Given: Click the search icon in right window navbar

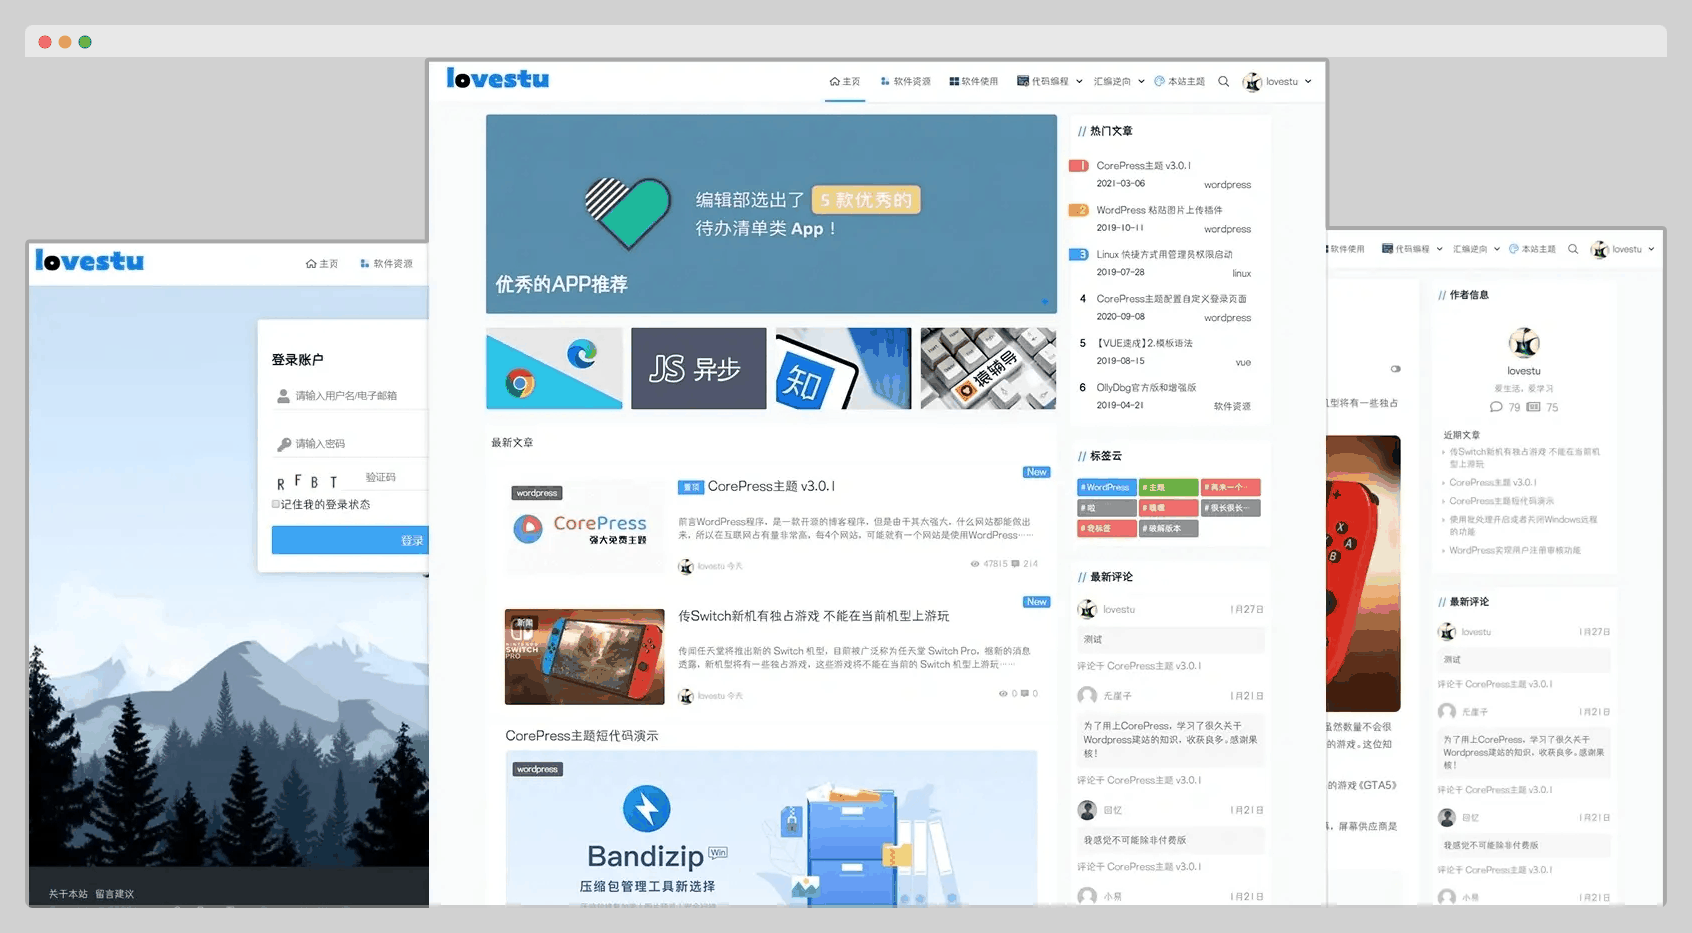Looking at the screenshot, I should [x=1573, y=249].
